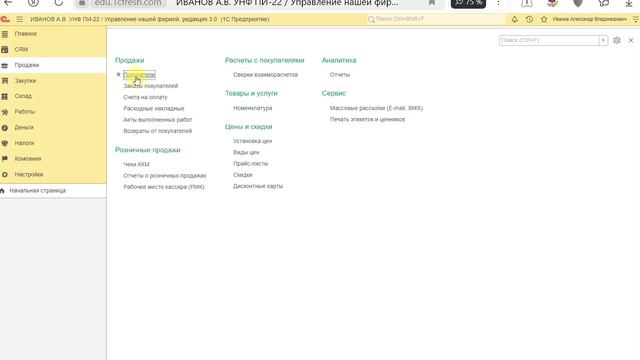Open Массовые рассылки (E-mail, SMS)
640x360 pixels.
(x=376, y=108)
